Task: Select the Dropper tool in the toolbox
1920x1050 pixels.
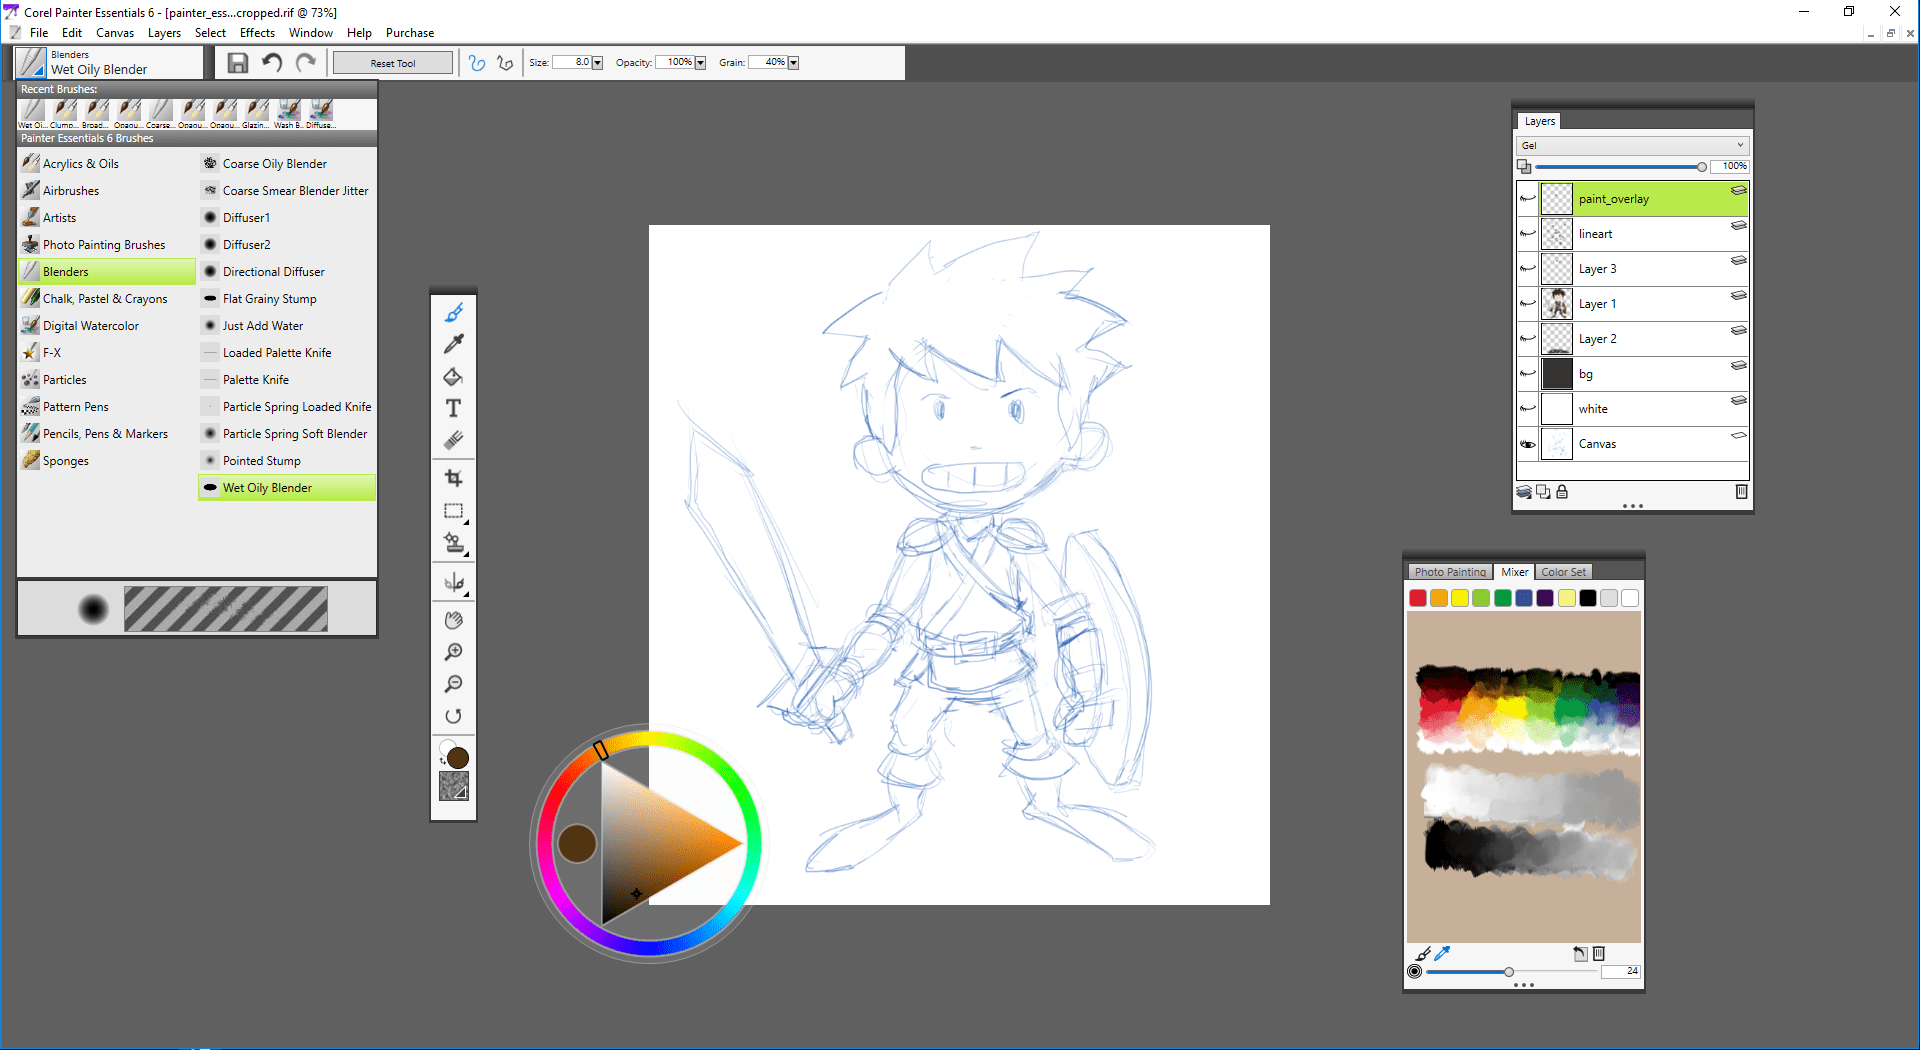Action: [453, 344]
